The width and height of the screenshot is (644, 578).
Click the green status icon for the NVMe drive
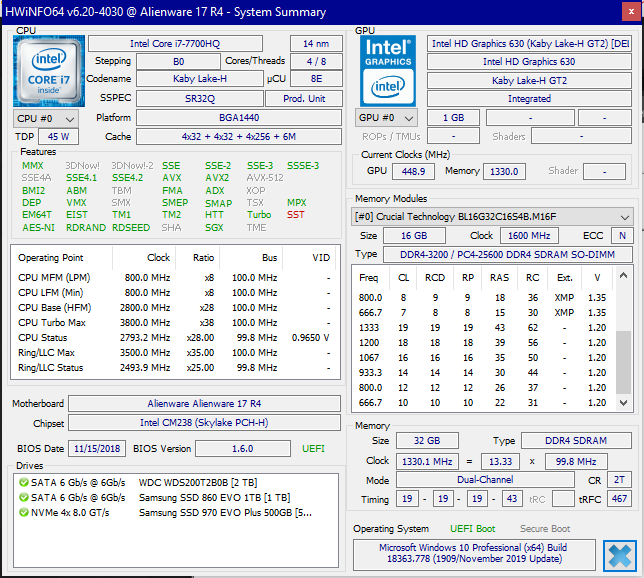tap(24, 513)
